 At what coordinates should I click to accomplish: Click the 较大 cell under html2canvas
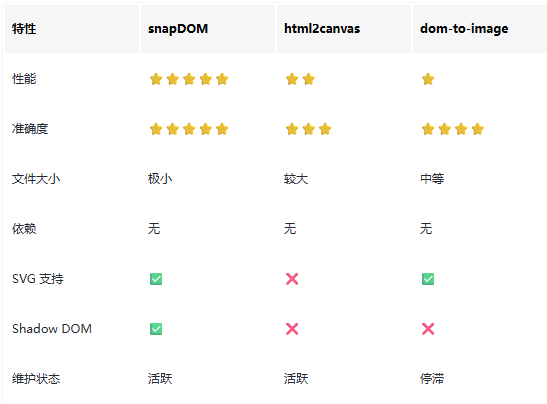tap(296, 179)
